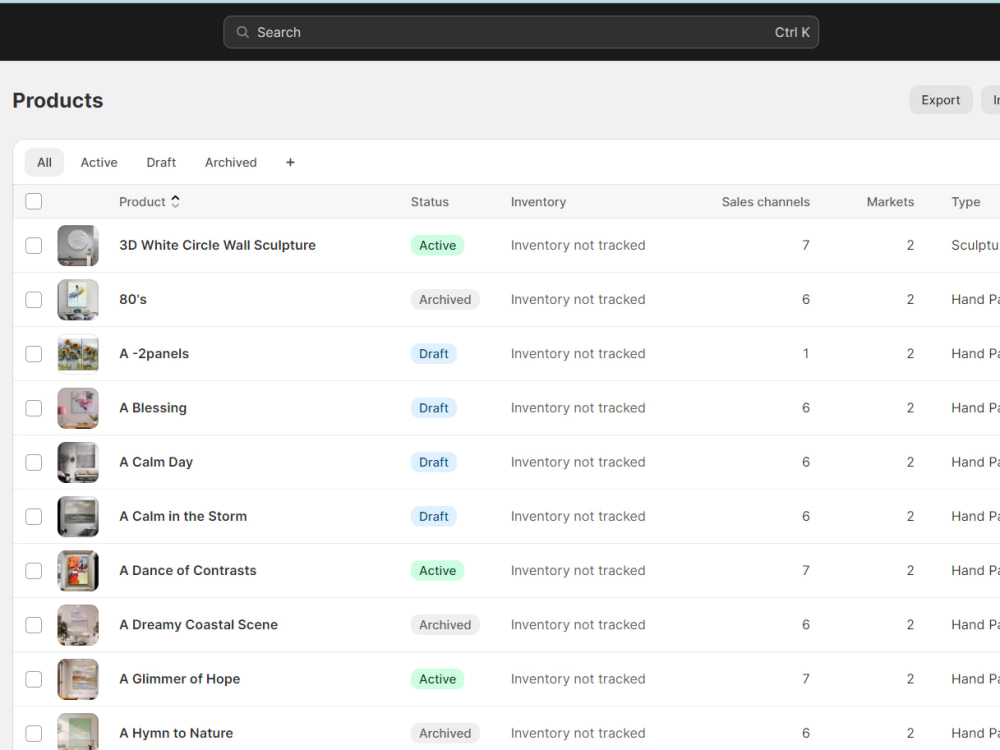The width and height of the screenshot is (1000, 750).
Task: Select the A Calm Day checkbox
Action: (x=34, y=462)
